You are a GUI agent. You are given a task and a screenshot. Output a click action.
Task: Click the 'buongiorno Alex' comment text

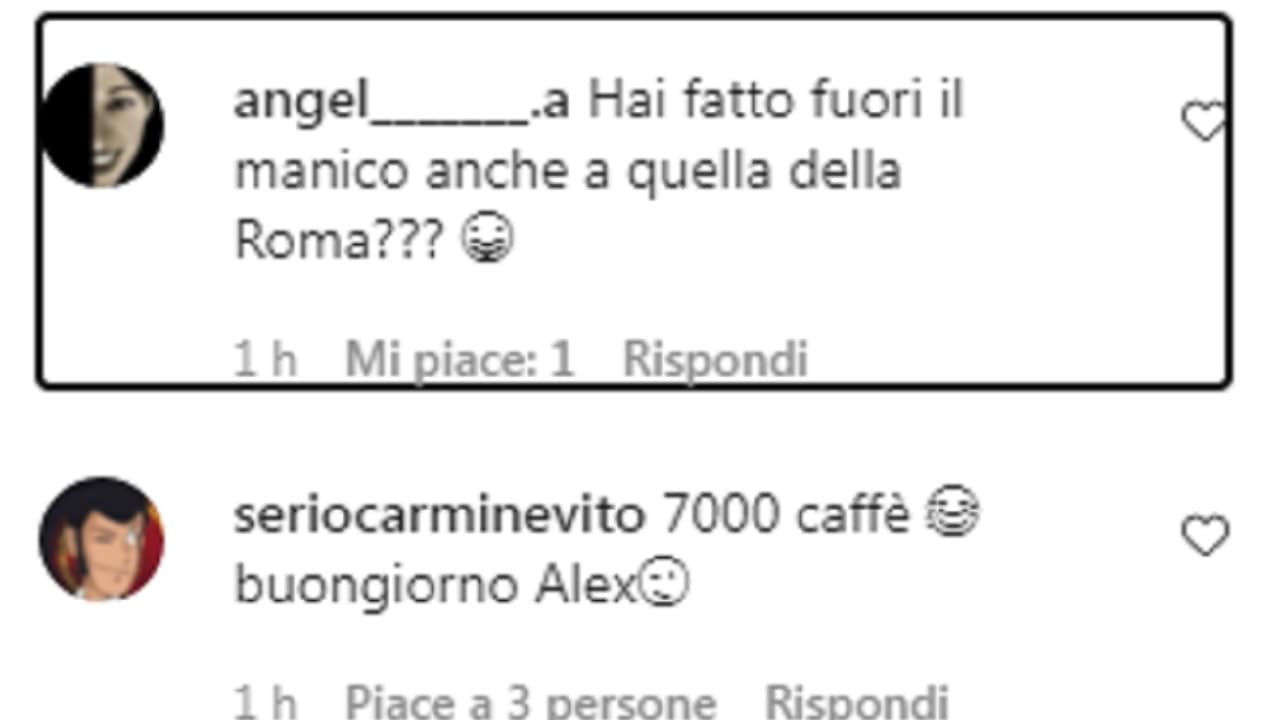pos(436,586)
